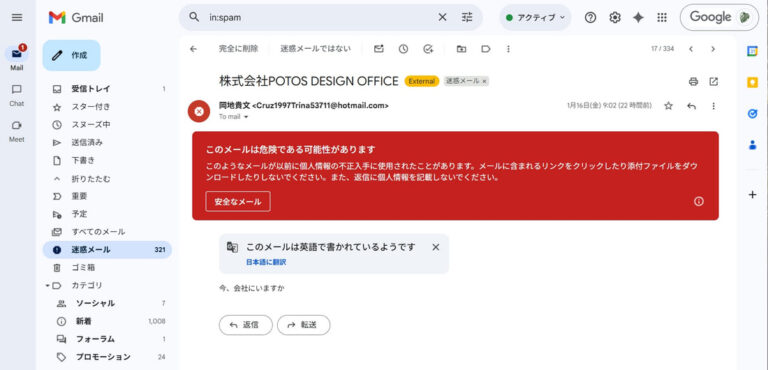Select the 迷惑メール spam folder
Viewport: 768px width, 370px height.
(107, 249)
